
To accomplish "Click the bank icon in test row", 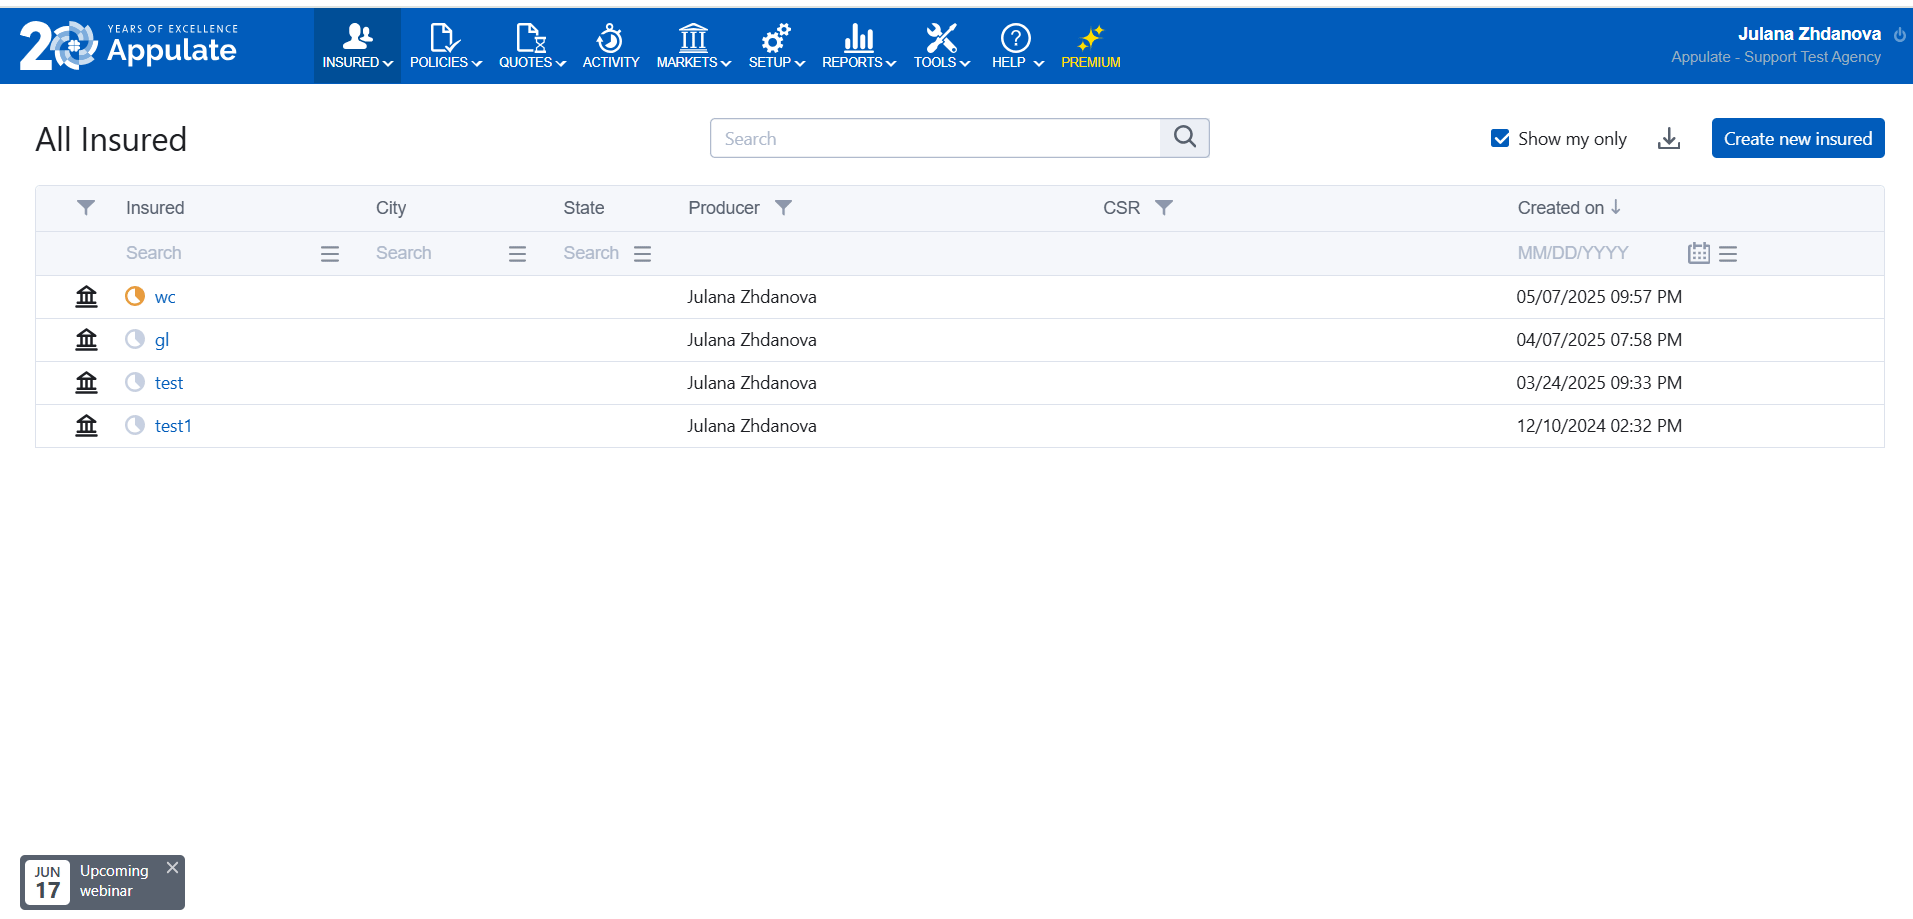I will point(87,382).
